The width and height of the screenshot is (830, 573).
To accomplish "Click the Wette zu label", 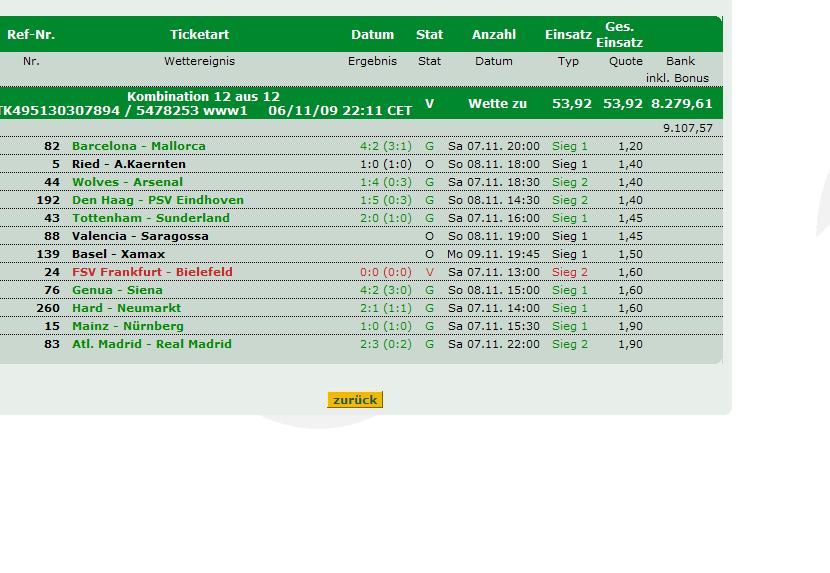I will tap(498, 104).
